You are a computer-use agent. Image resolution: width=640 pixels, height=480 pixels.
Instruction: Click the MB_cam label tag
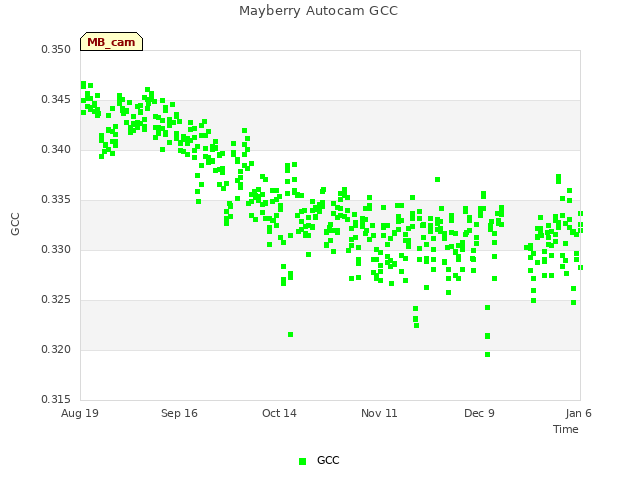(111, 42)
